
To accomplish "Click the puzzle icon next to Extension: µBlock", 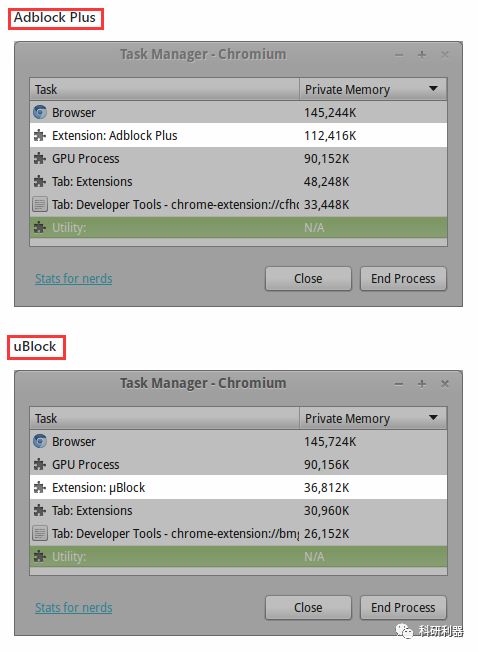I will (39, 487).
